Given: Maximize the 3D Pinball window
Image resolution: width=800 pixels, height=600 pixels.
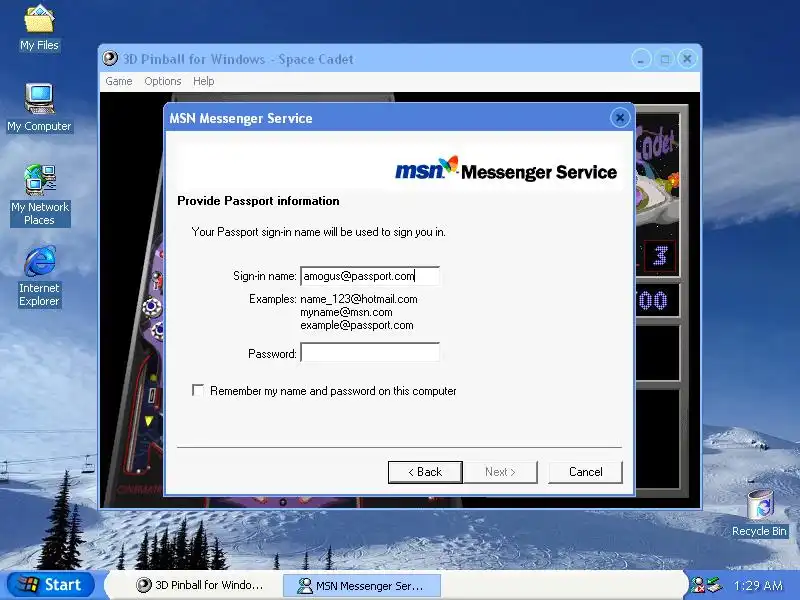Looking at the screenshot, I should click(x=664, y=59).
